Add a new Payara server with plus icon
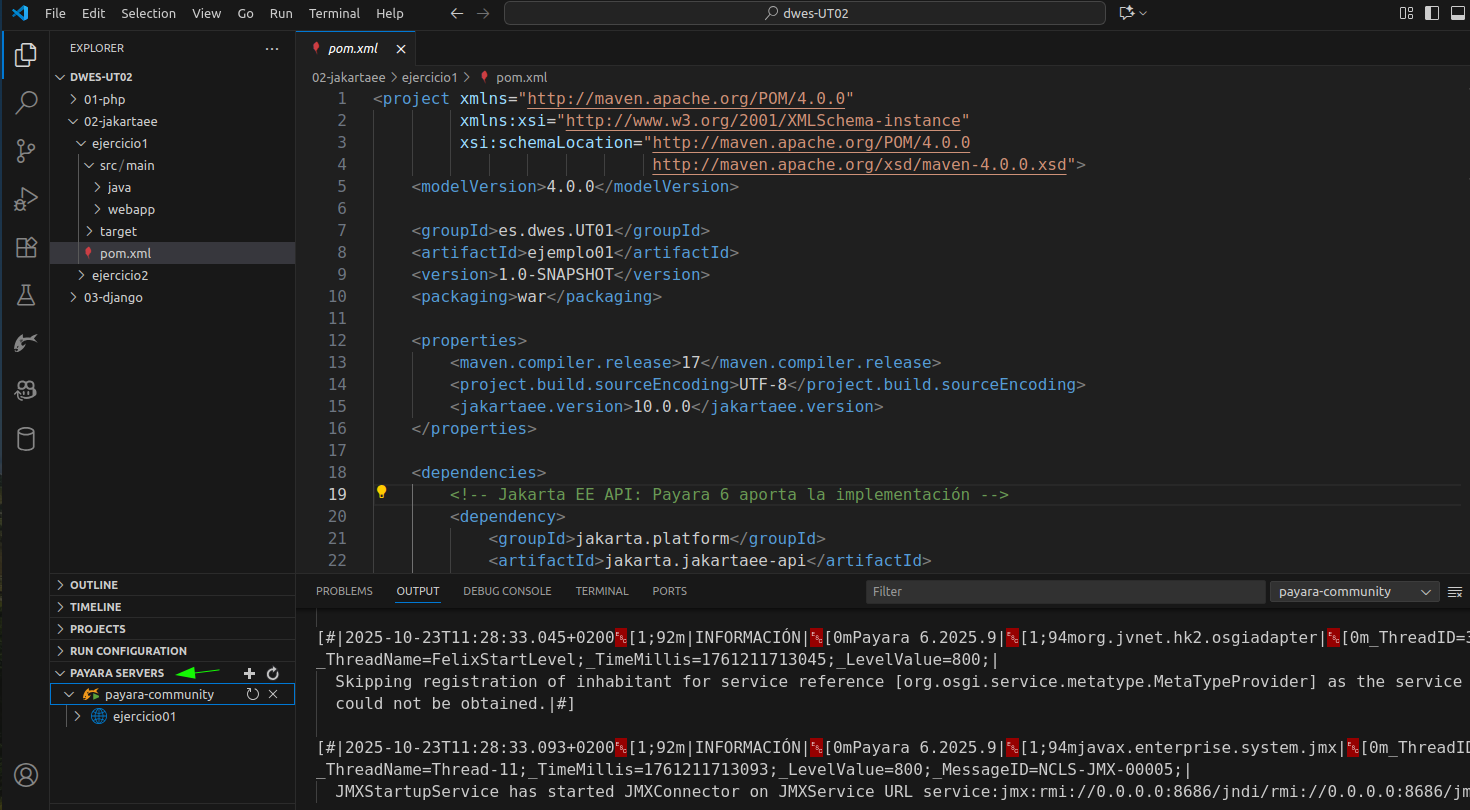 250,674
